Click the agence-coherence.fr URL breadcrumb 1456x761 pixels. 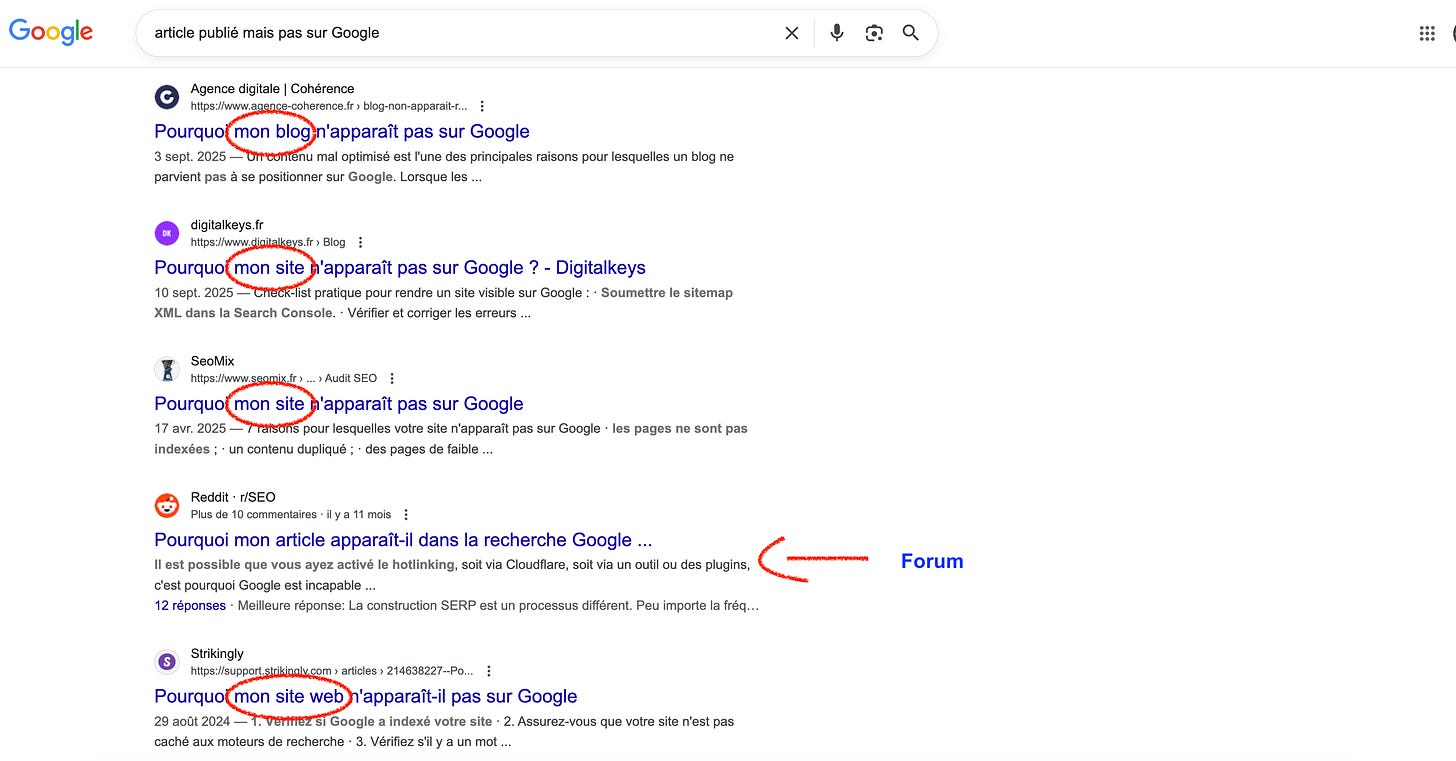coord(329,106)
